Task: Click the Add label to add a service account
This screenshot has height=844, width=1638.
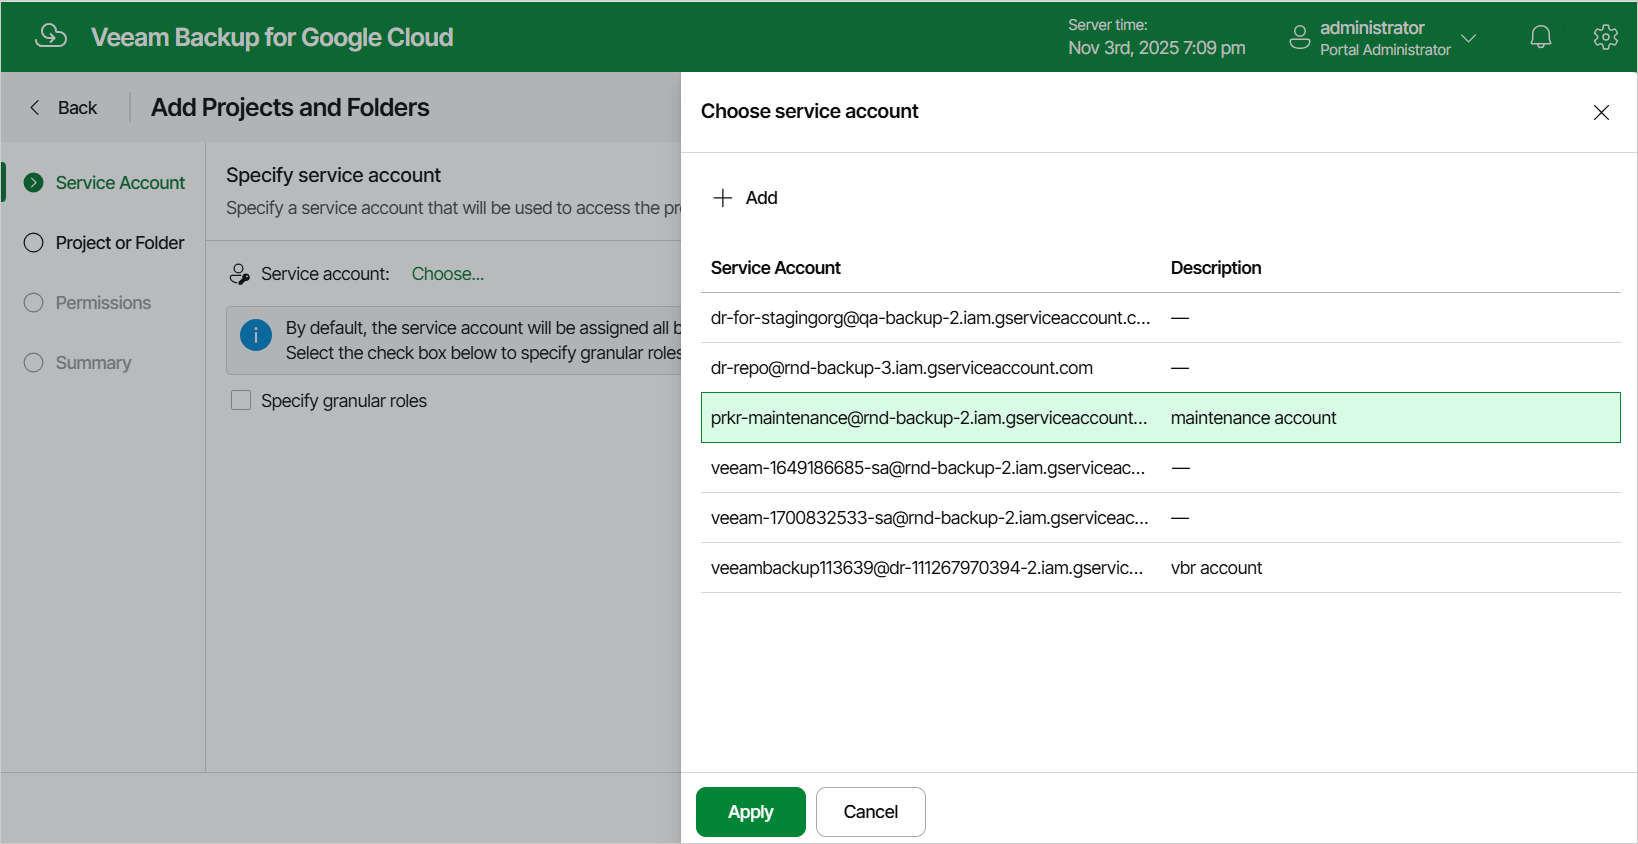Action: [x=761, y=198]
